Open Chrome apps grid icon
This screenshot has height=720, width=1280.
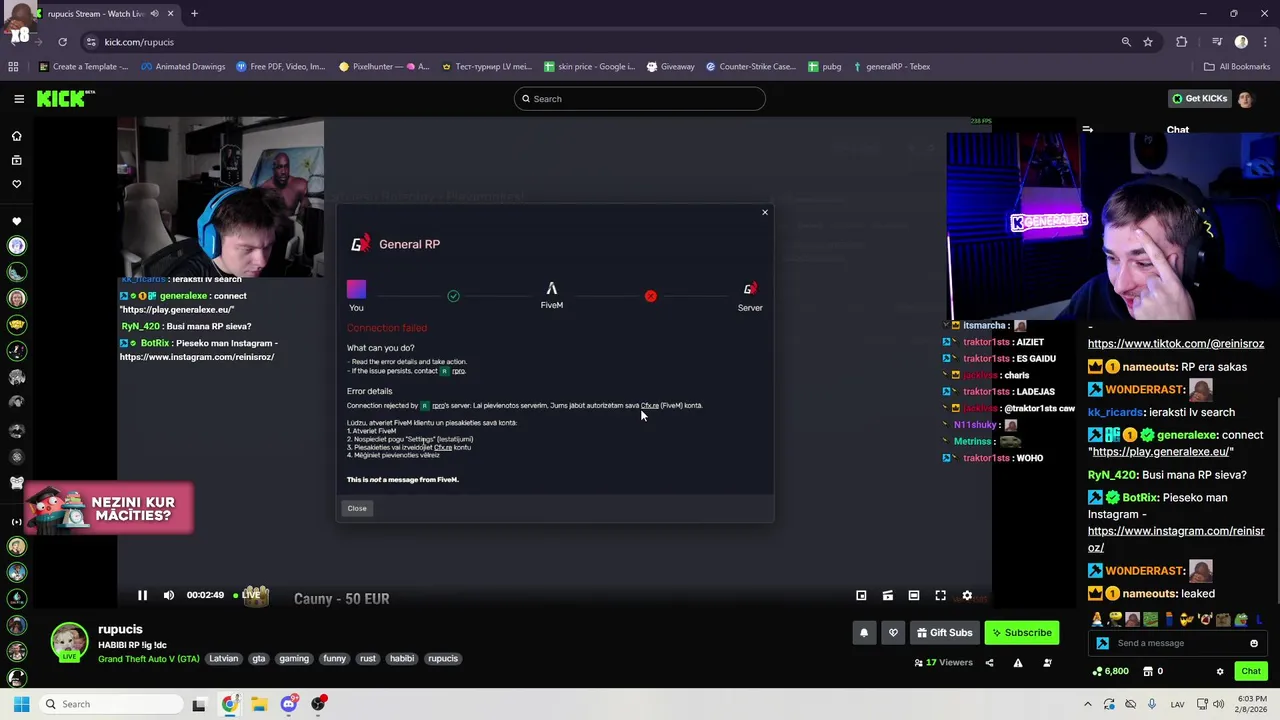[13, 67]
